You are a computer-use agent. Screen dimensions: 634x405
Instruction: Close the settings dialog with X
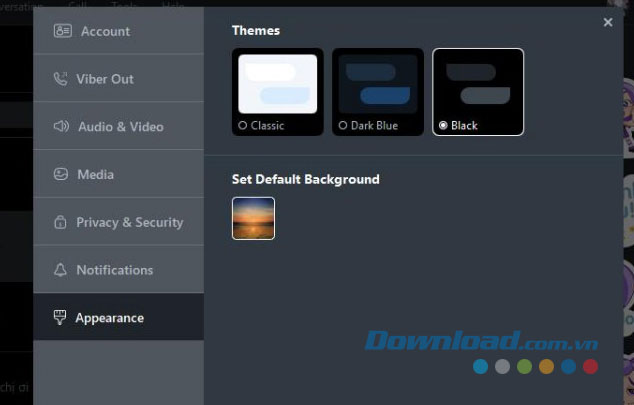click(x=608, y=22)
